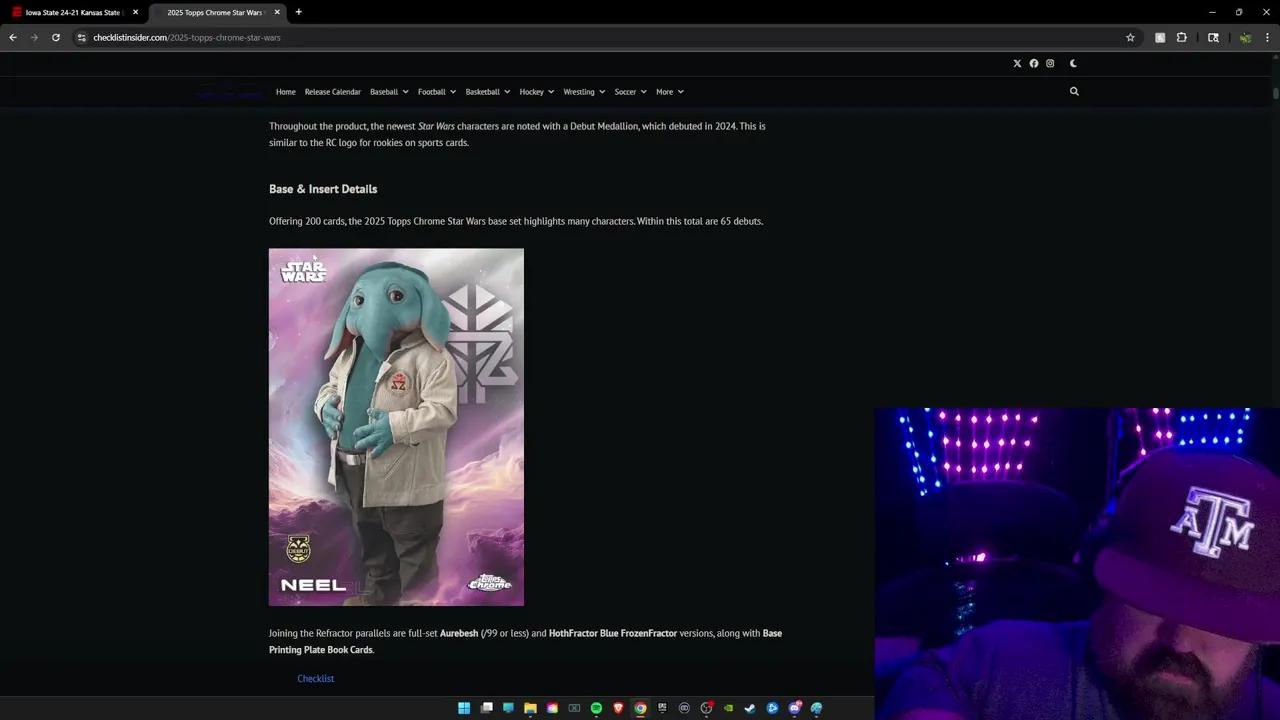Close the Iowa State 24-21 Kansas State tab
Image resolution: width=1280 pixels, height=720 pixels.
[135, 12]
